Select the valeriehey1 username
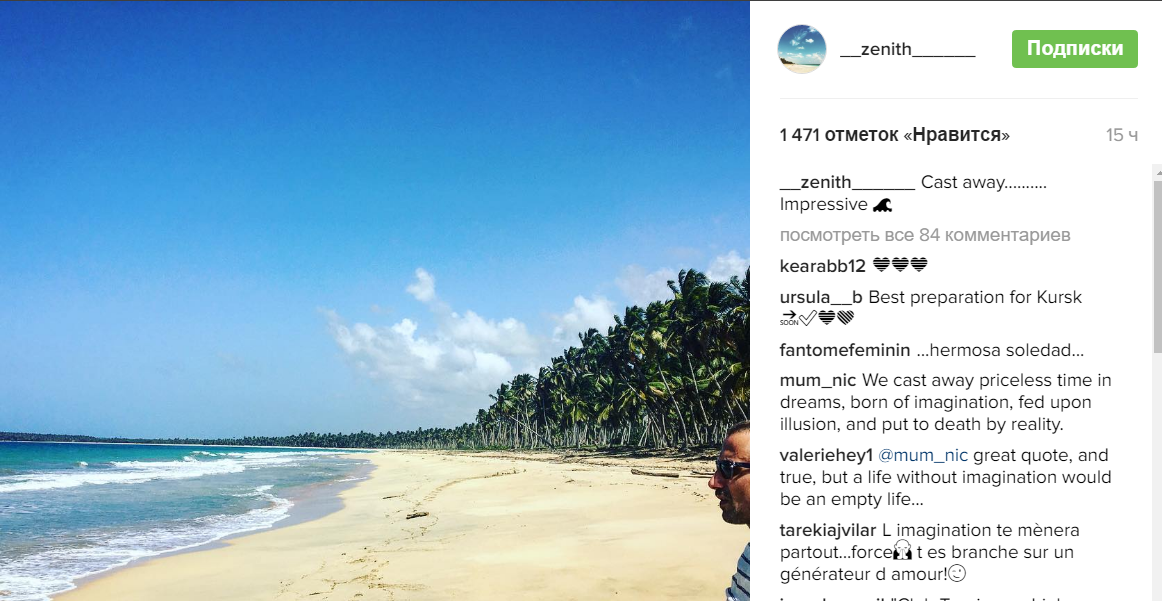This screenshot has width=1162, height=601. click(x=826, y=455)
